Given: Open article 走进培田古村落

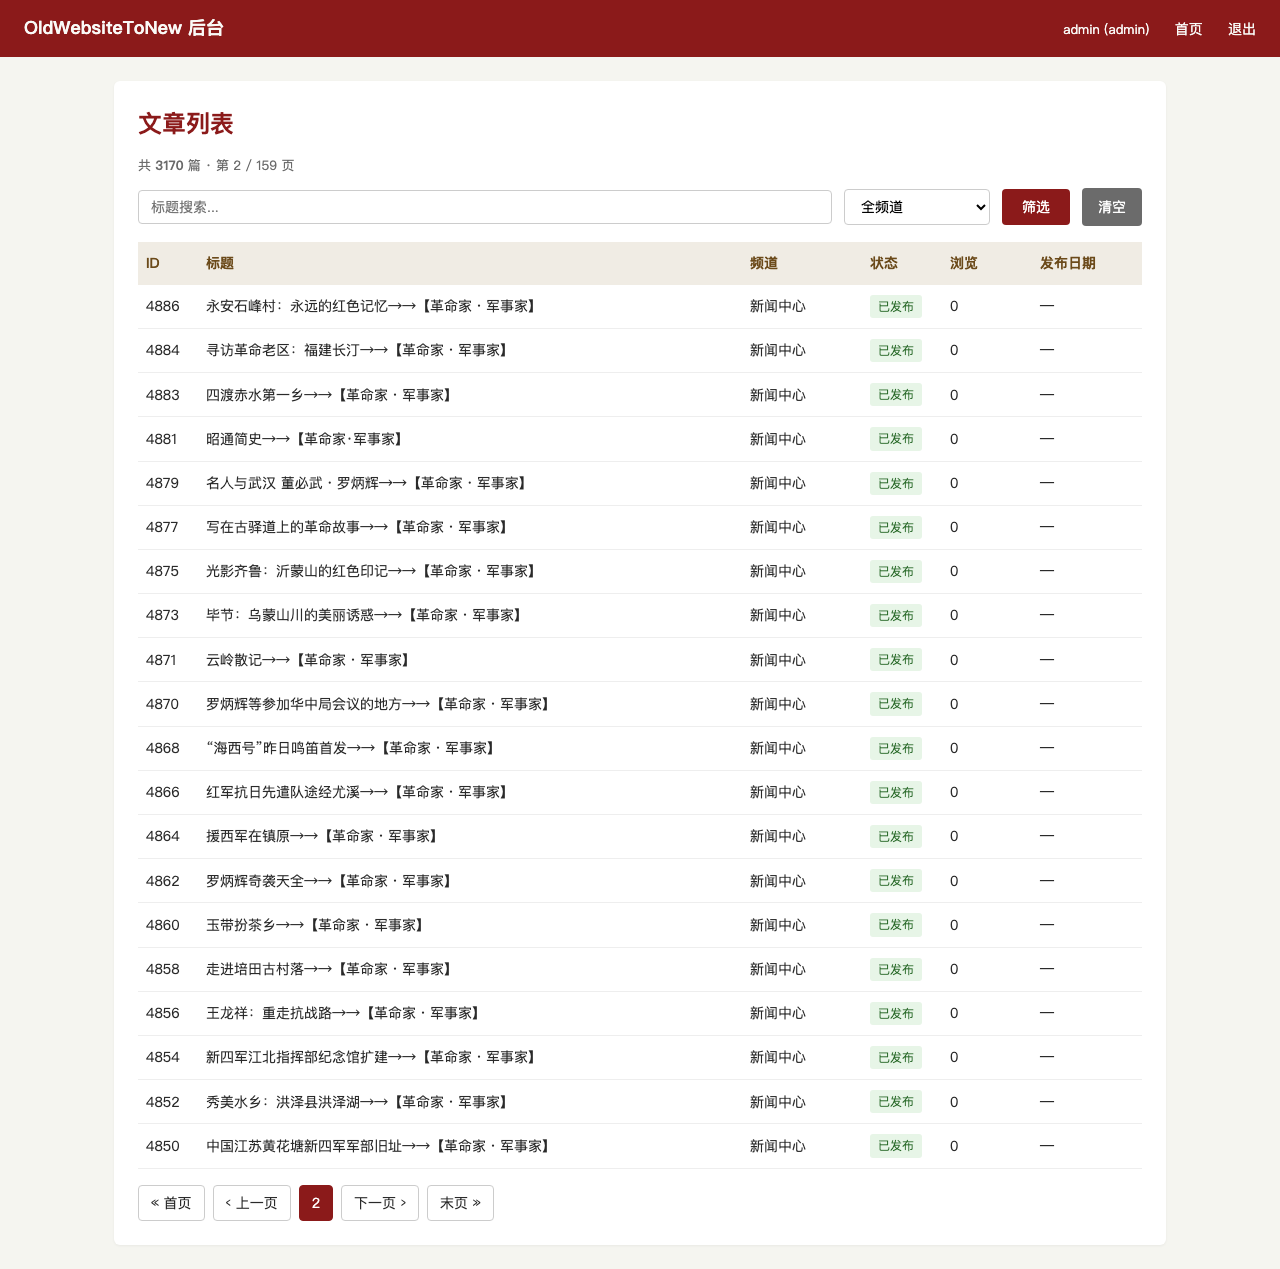Looking at the screenshot, I should pyautogui.click(x=331, y=969).
